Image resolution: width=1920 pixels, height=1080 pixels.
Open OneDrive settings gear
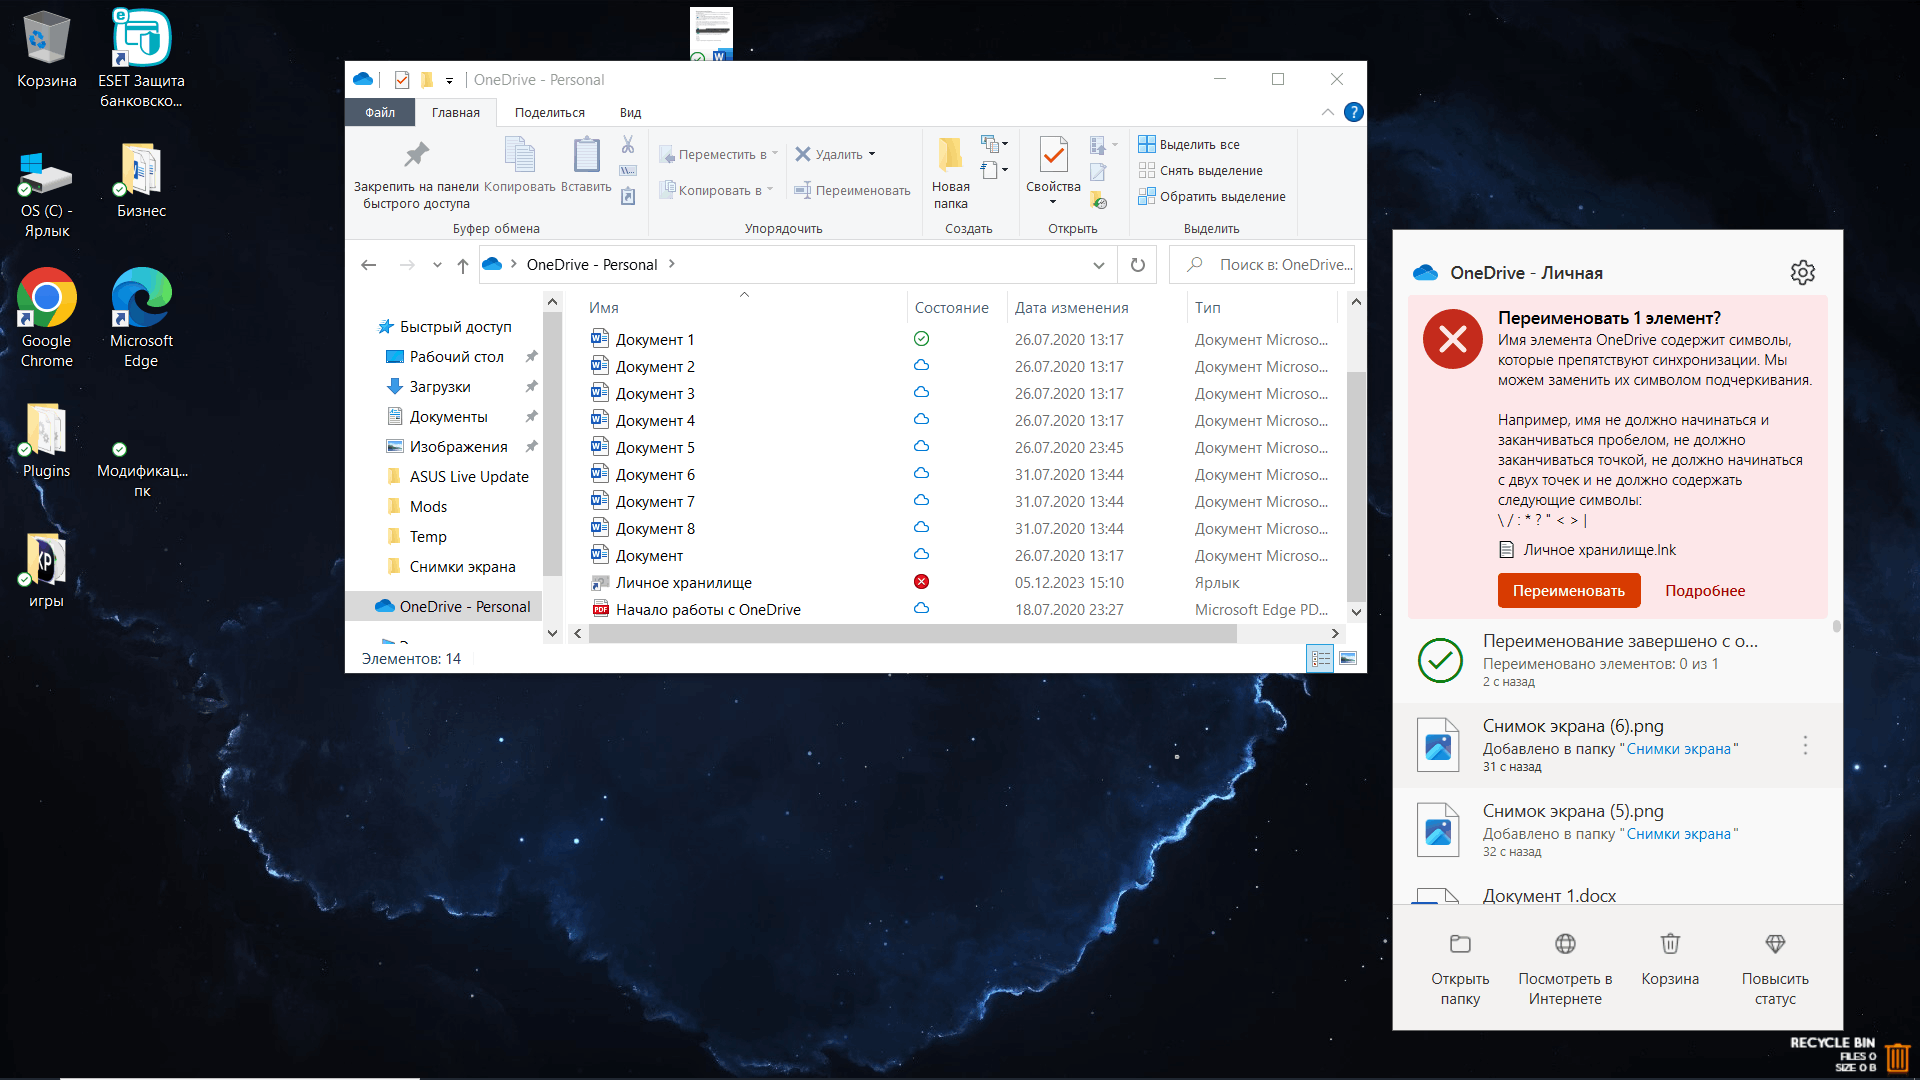[1802, 272]
